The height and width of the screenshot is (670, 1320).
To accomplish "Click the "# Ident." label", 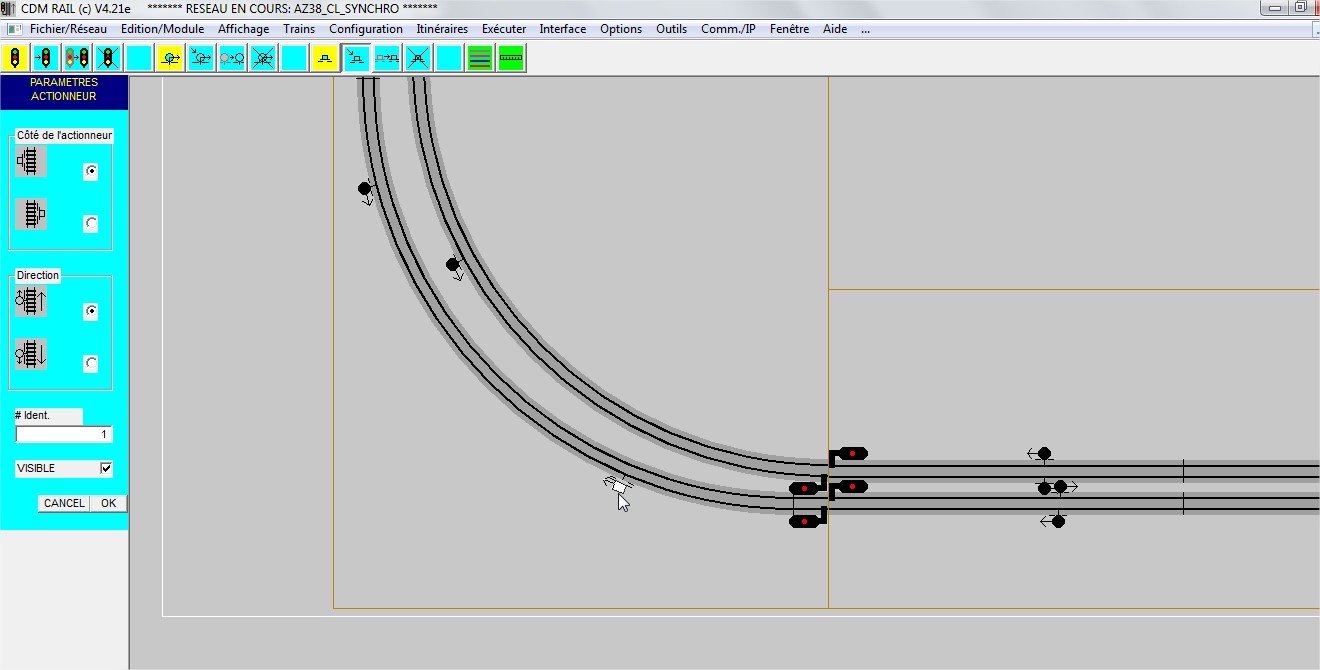I will [x=32, y=415].
